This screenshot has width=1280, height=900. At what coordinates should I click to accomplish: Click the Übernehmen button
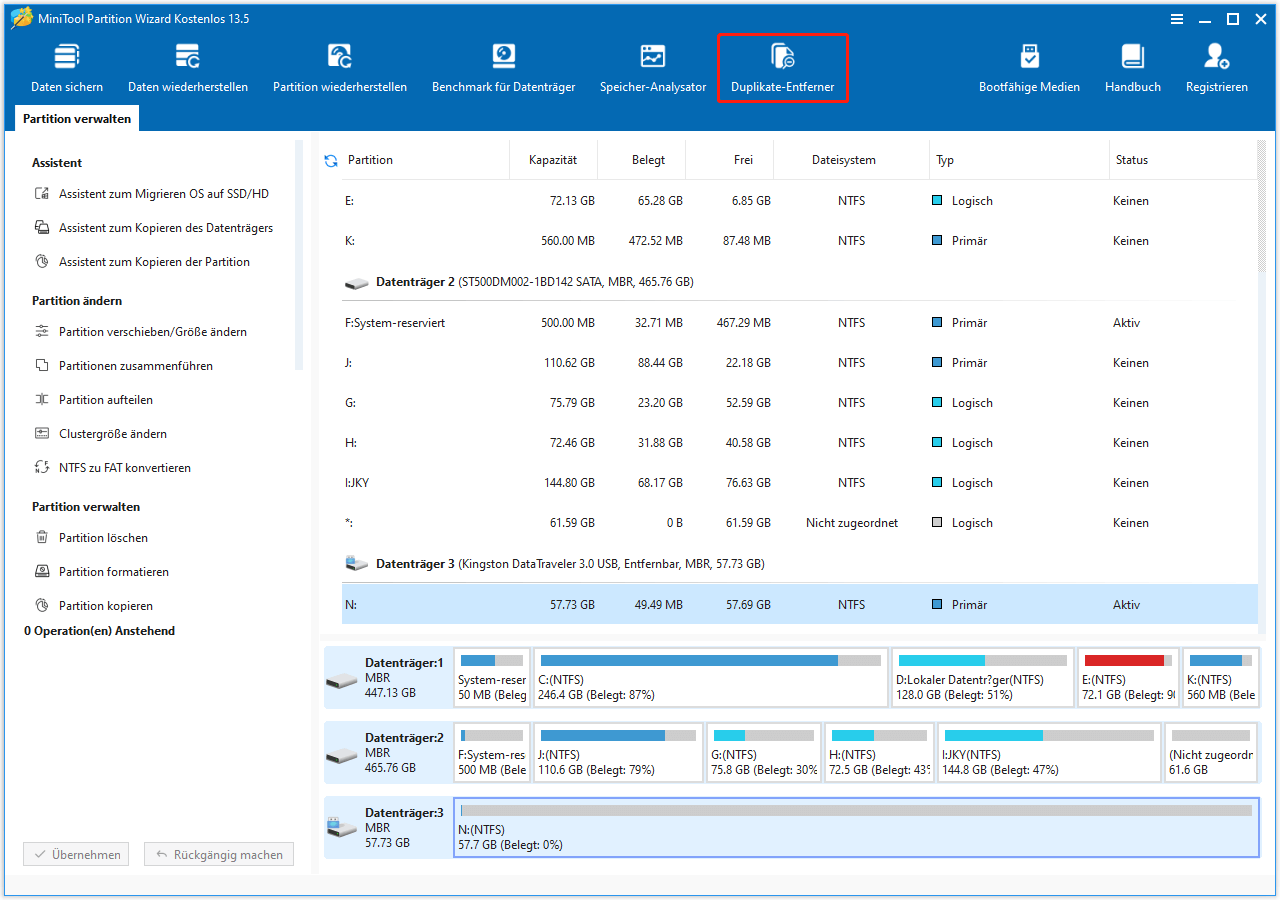pos(75,853)
